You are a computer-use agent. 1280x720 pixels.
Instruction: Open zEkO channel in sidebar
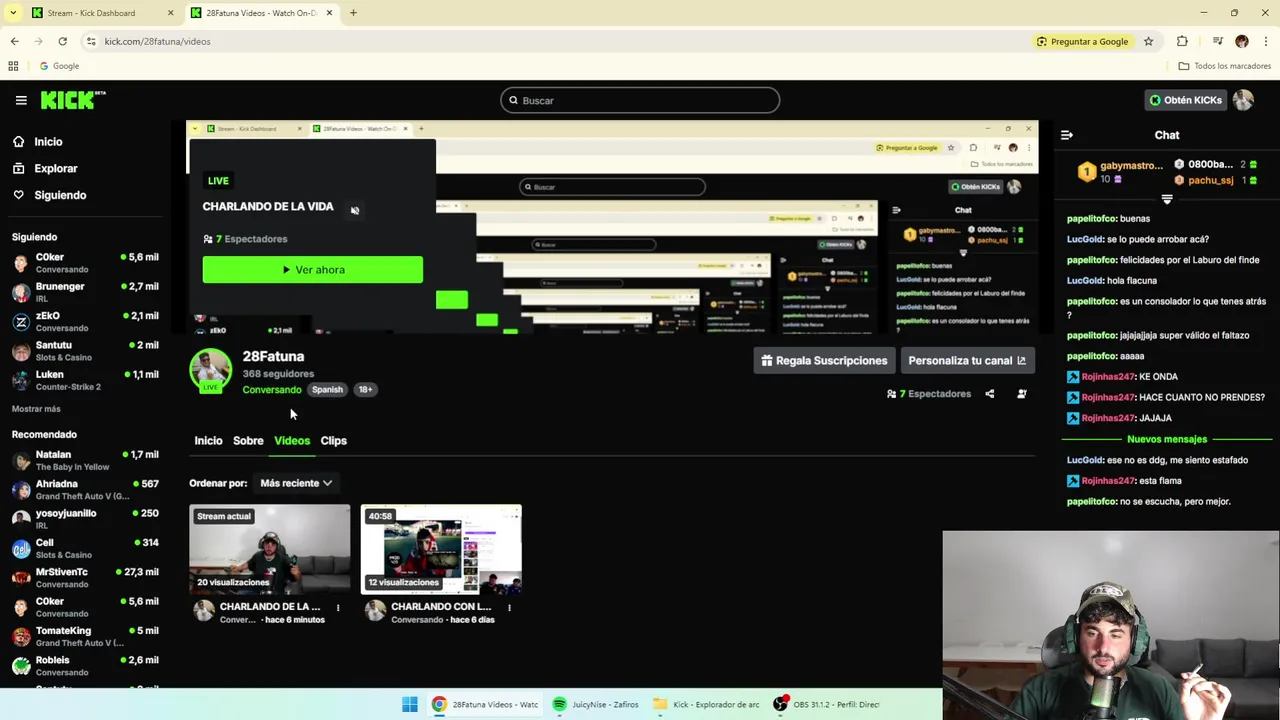point(85,321)
